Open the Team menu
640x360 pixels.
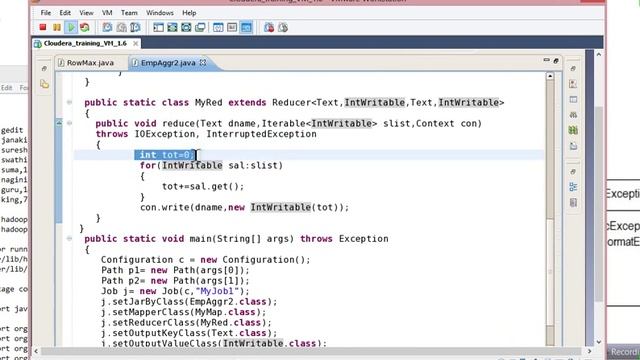pos(129,13)
